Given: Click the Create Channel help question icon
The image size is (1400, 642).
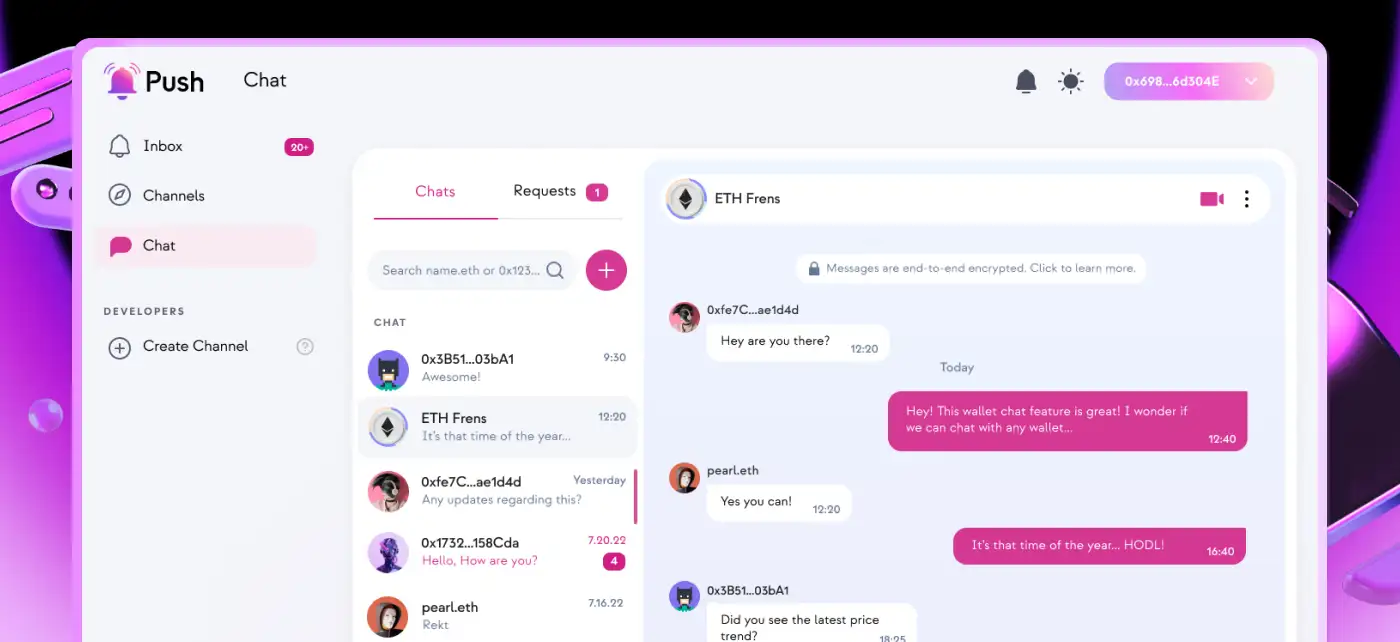Looking at the screenshot, I should 306,347.
